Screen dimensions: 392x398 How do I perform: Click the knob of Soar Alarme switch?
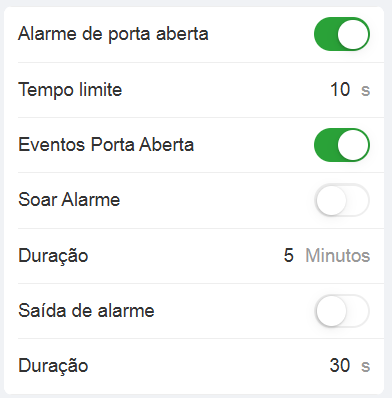[x=331, y=200]
